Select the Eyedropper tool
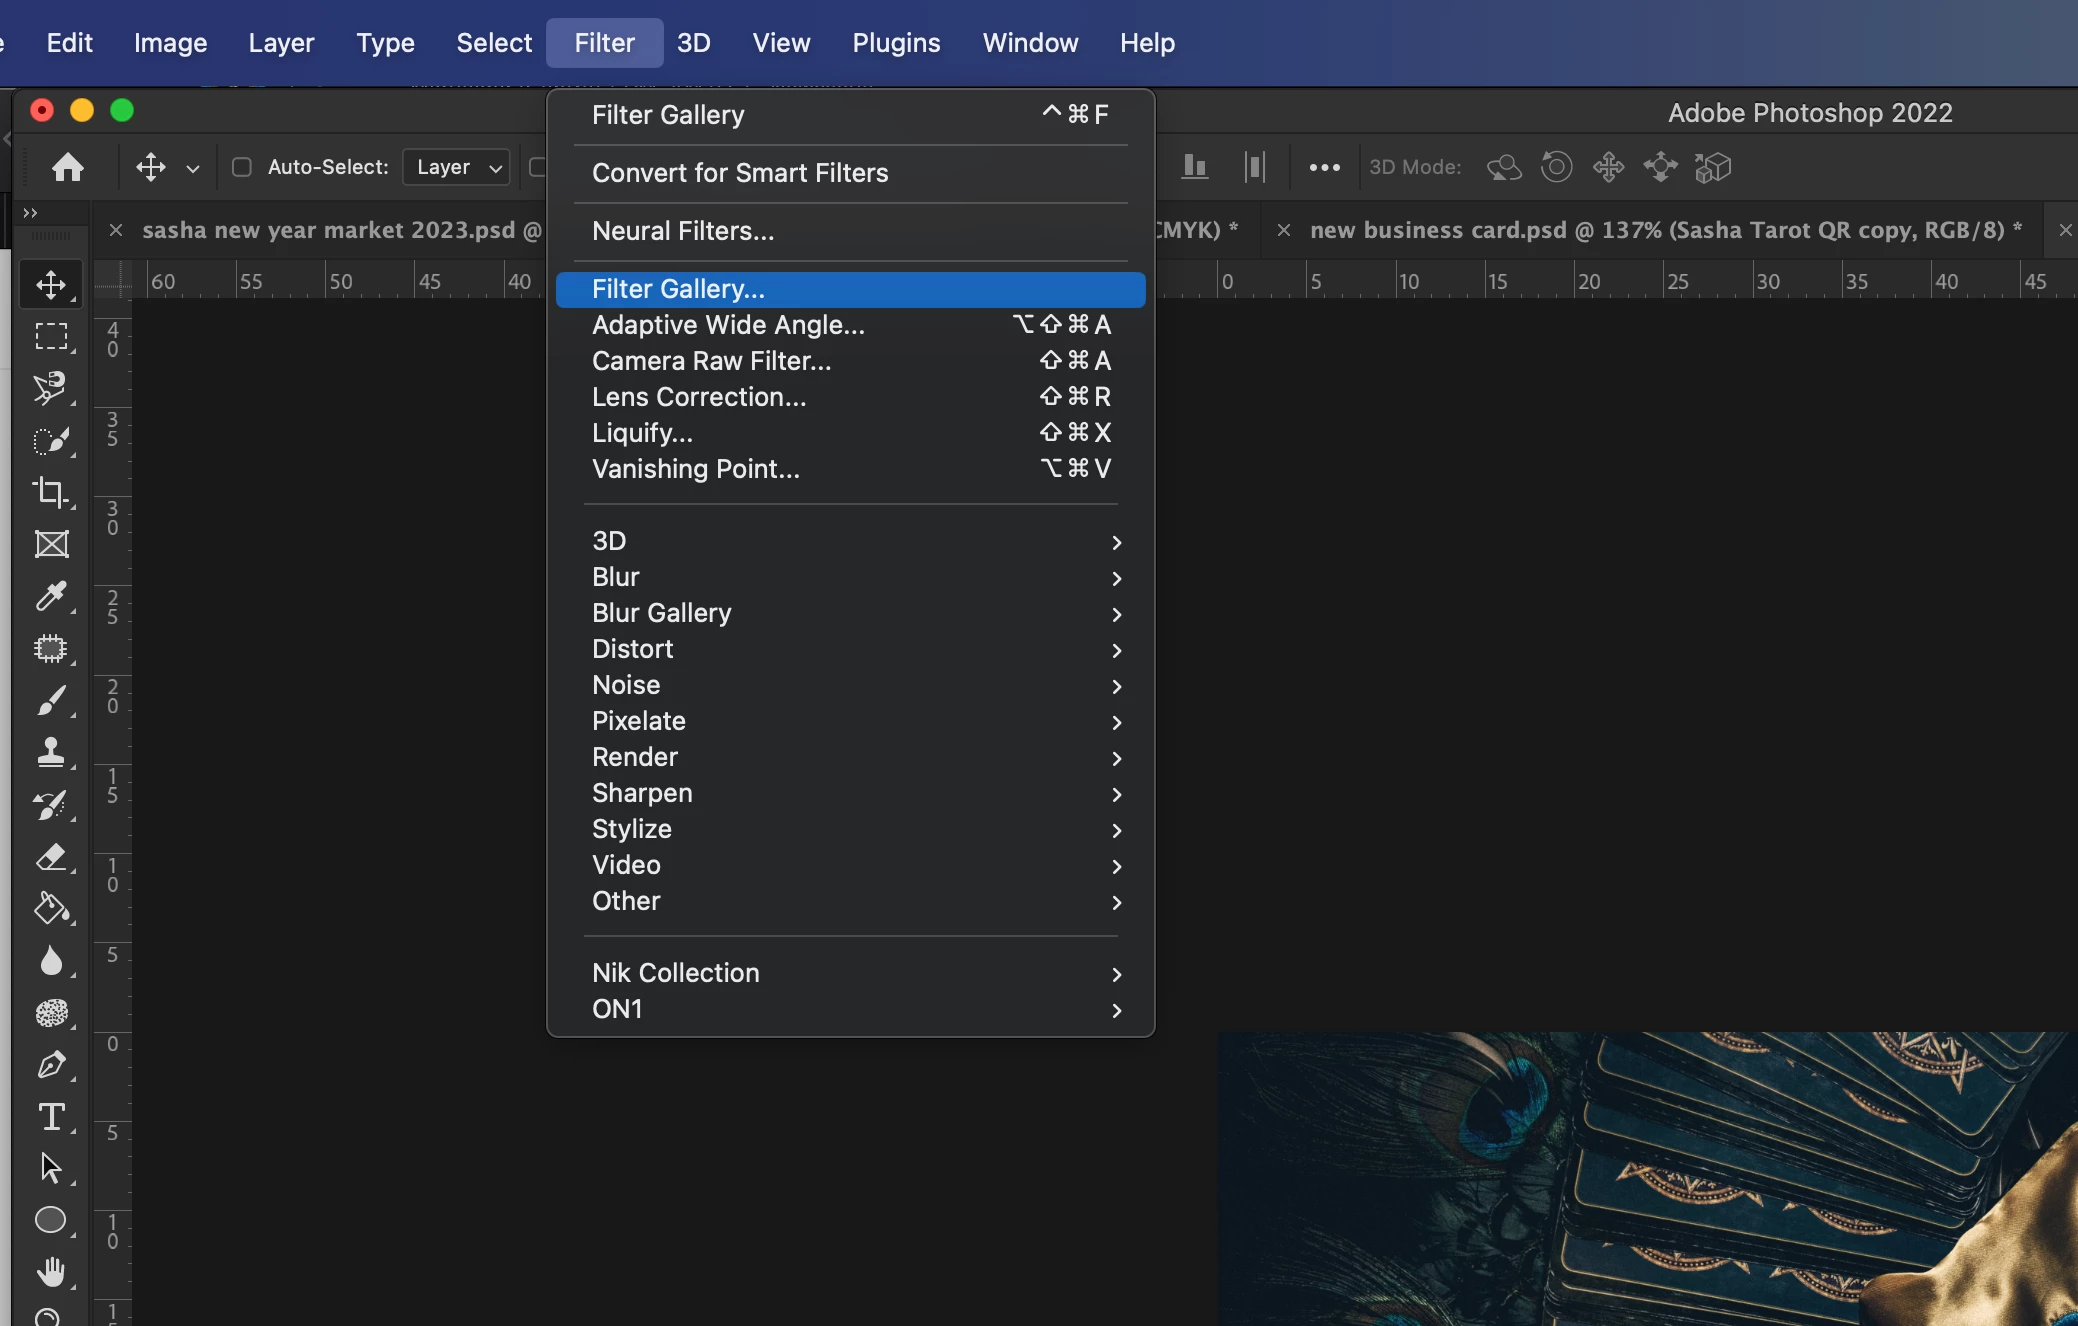The image size is (2078, 1326). [x=51, y=597]
